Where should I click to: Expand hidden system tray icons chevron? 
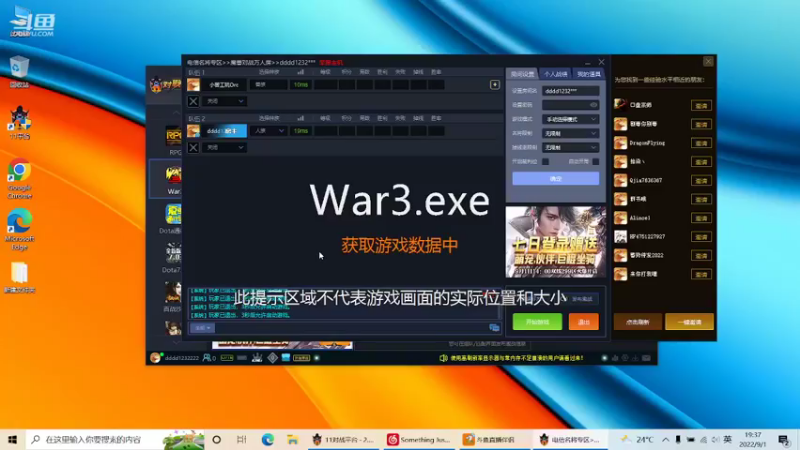point(665,439)
